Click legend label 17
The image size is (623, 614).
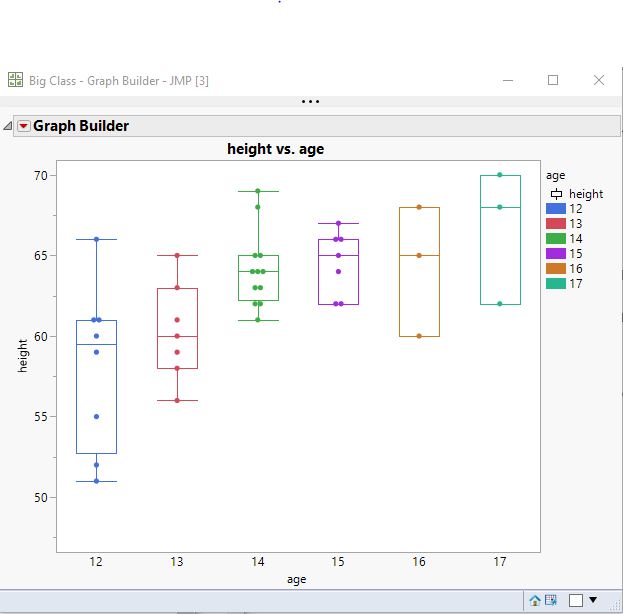(576, 284)
